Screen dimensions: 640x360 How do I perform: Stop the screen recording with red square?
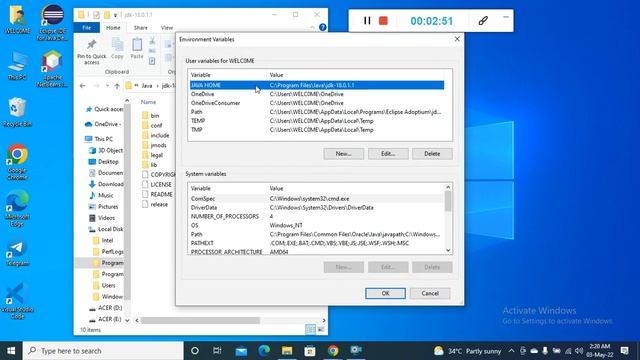click(x=383, y=20)
